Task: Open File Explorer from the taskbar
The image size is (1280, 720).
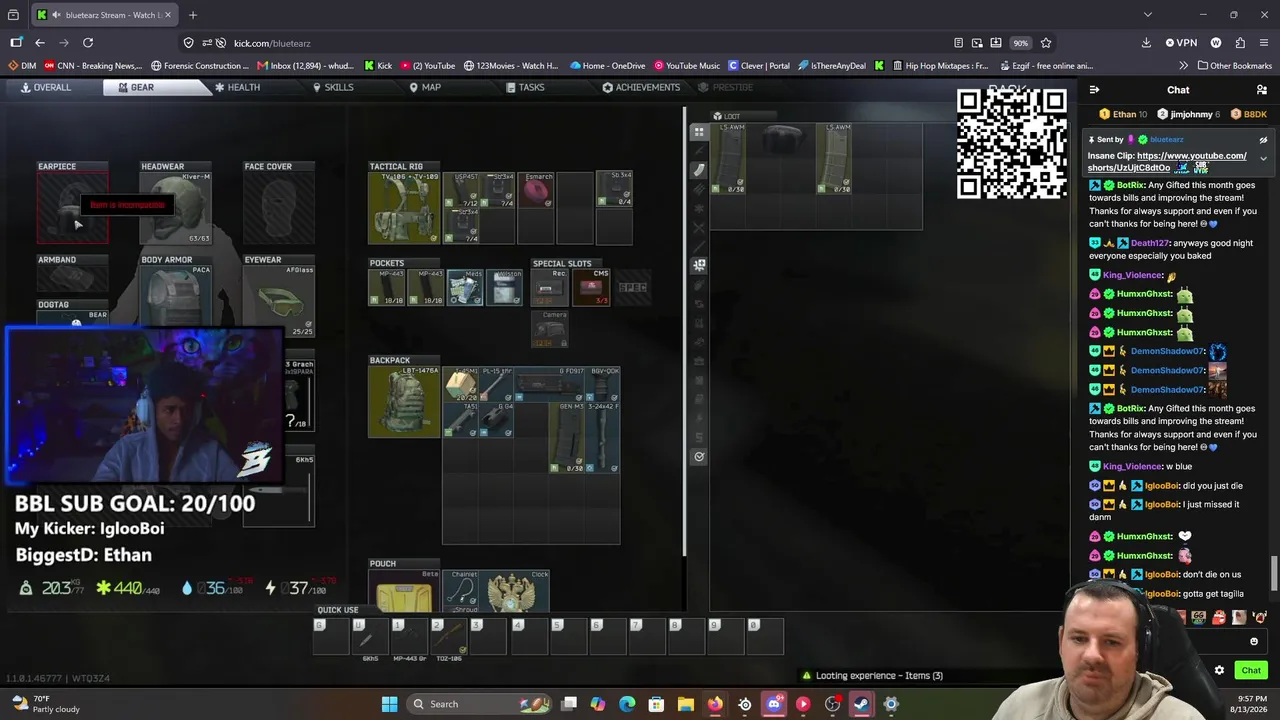Action: pyautogui.click(x=686, y=704)
